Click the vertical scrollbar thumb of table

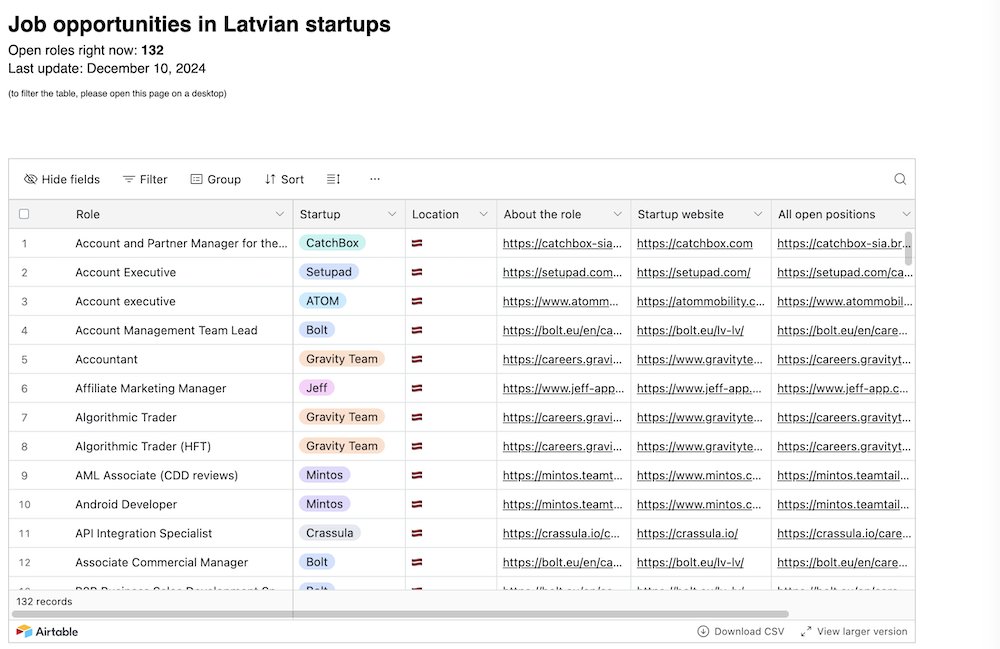click(x=908, y=248)
